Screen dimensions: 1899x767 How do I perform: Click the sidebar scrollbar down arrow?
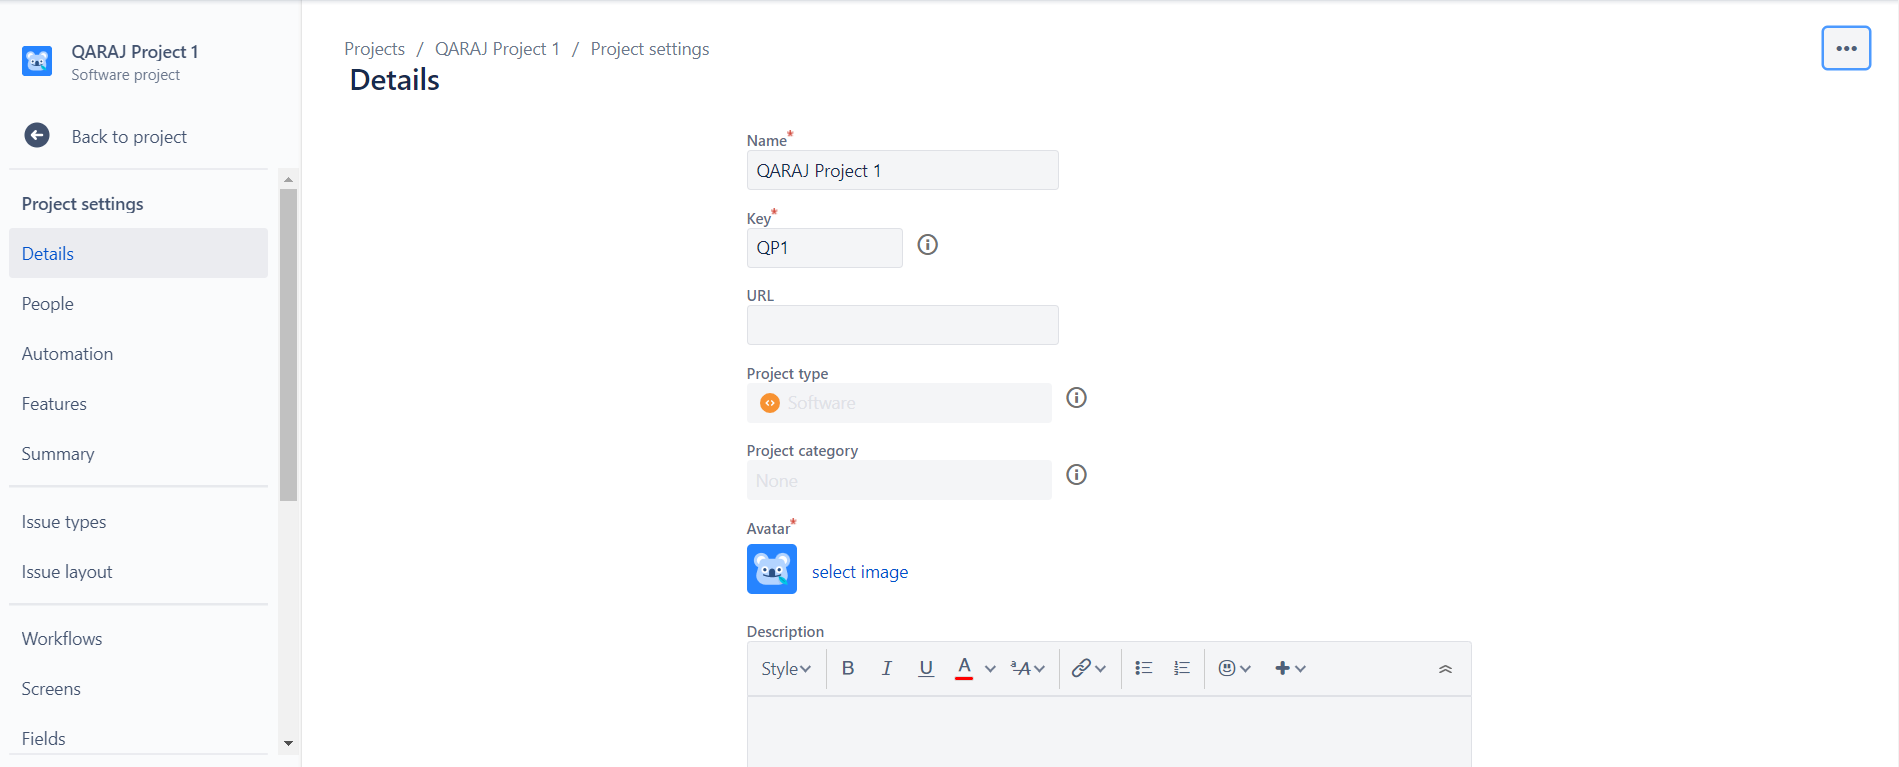(x=288, y=743)
